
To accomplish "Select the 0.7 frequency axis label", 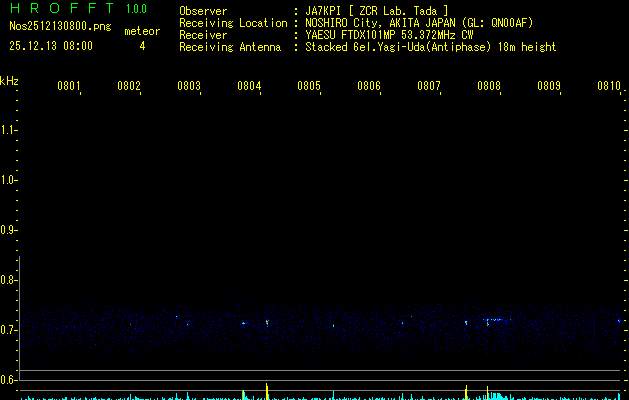I will [x=9, y=330].
